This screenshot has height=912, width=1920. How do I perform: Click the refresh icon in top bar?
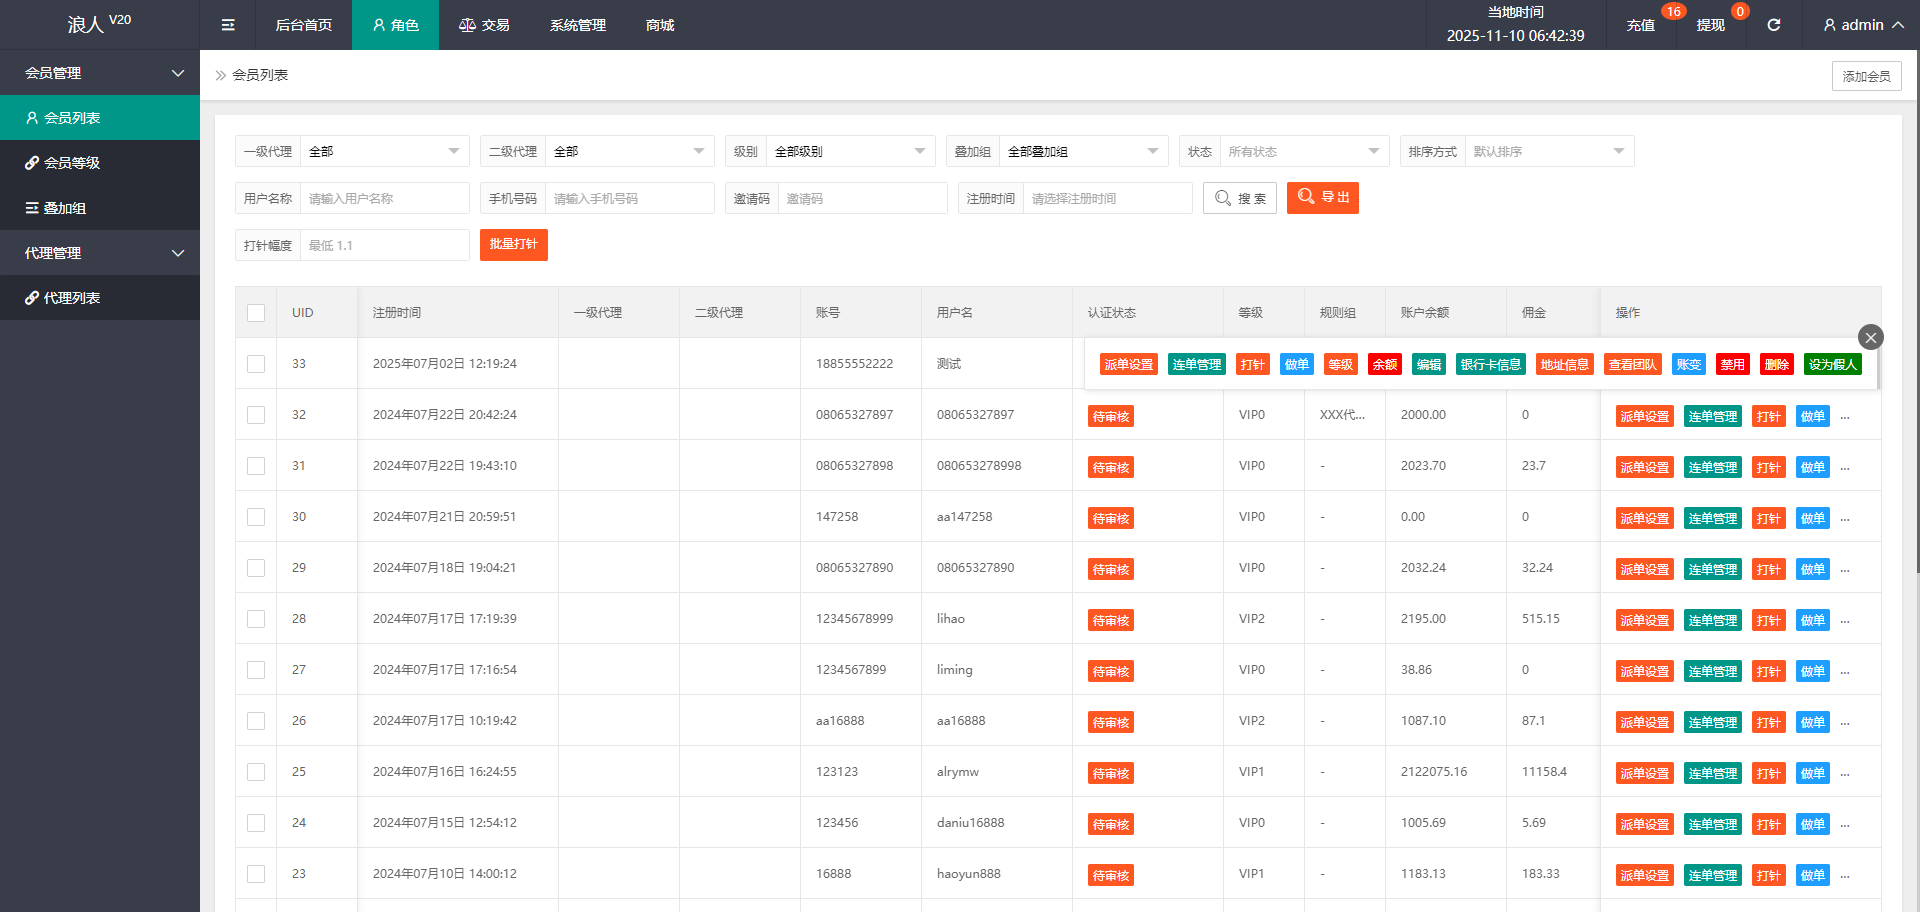tap(1773, 25)
